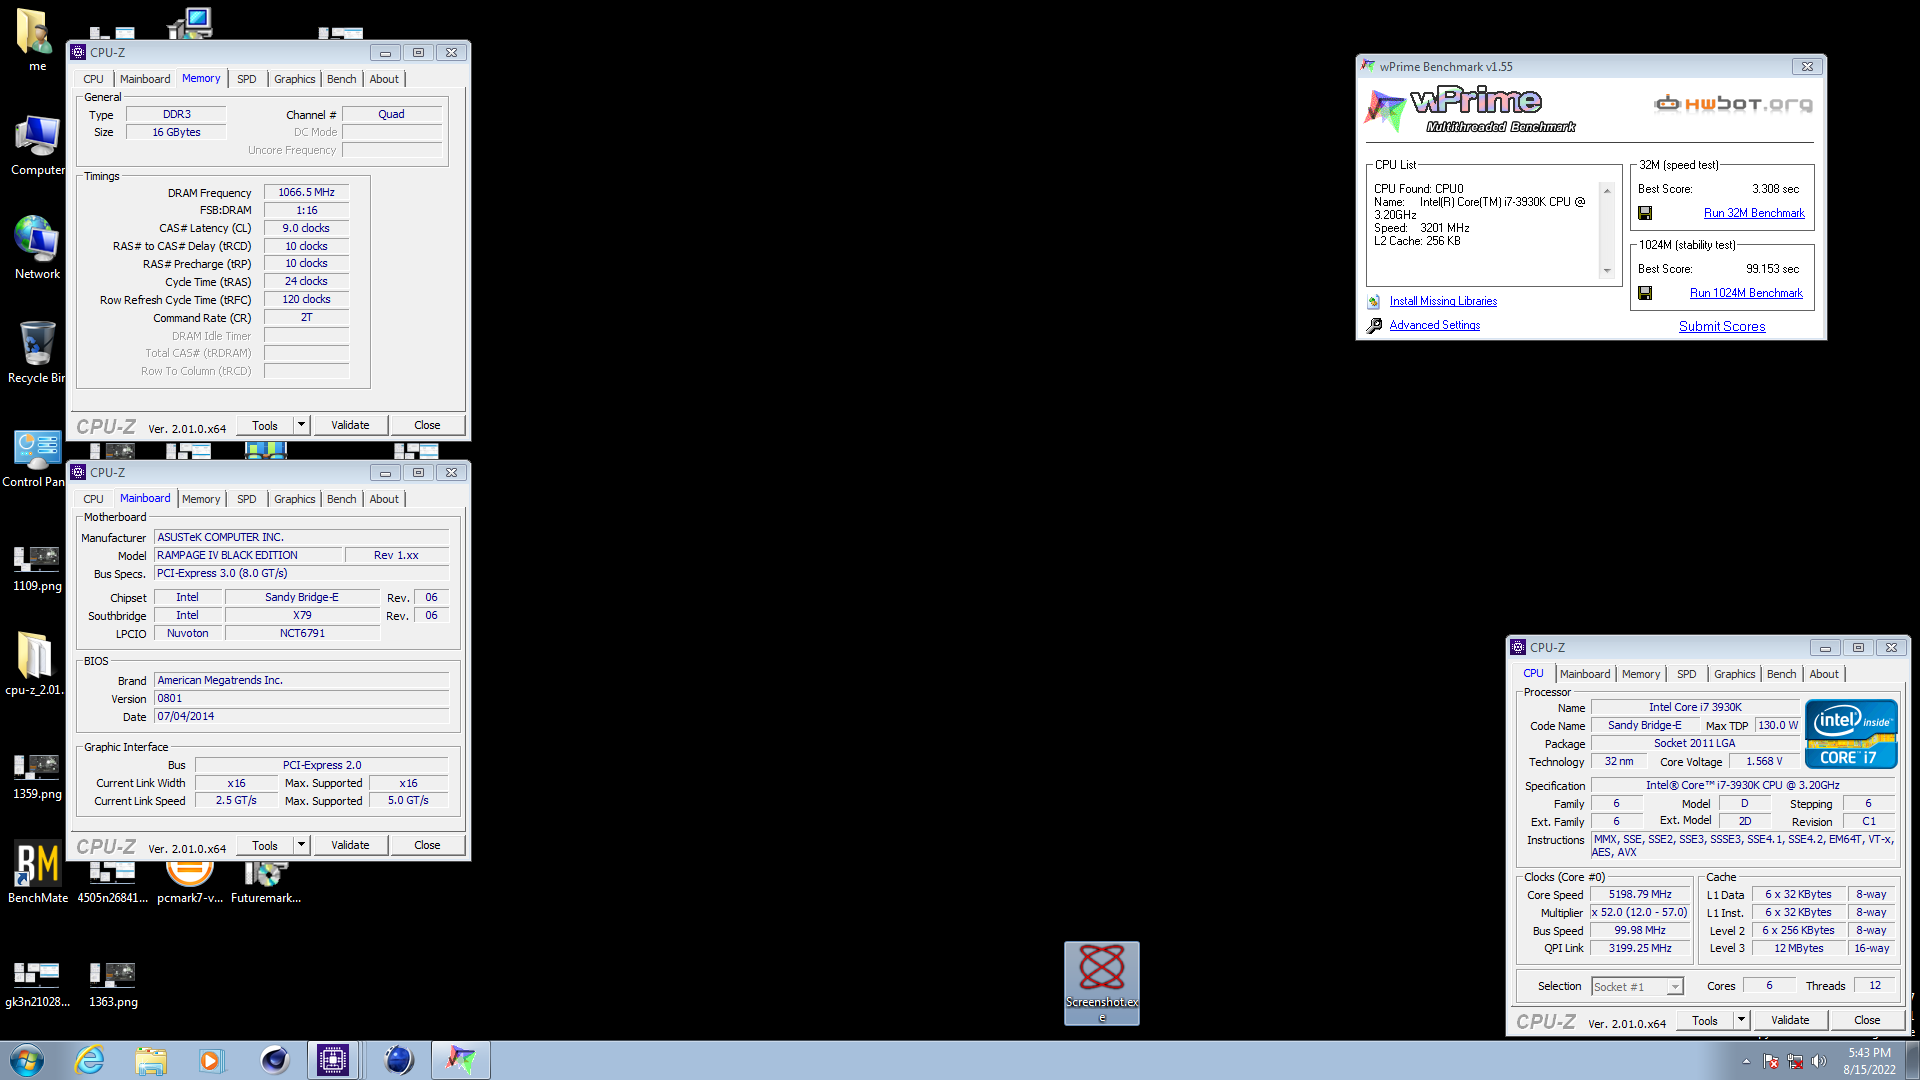Screen dimensions: 1920x1080
Task: Click the hwbot.org logo in wPrime
Action: pos(1733,103)
